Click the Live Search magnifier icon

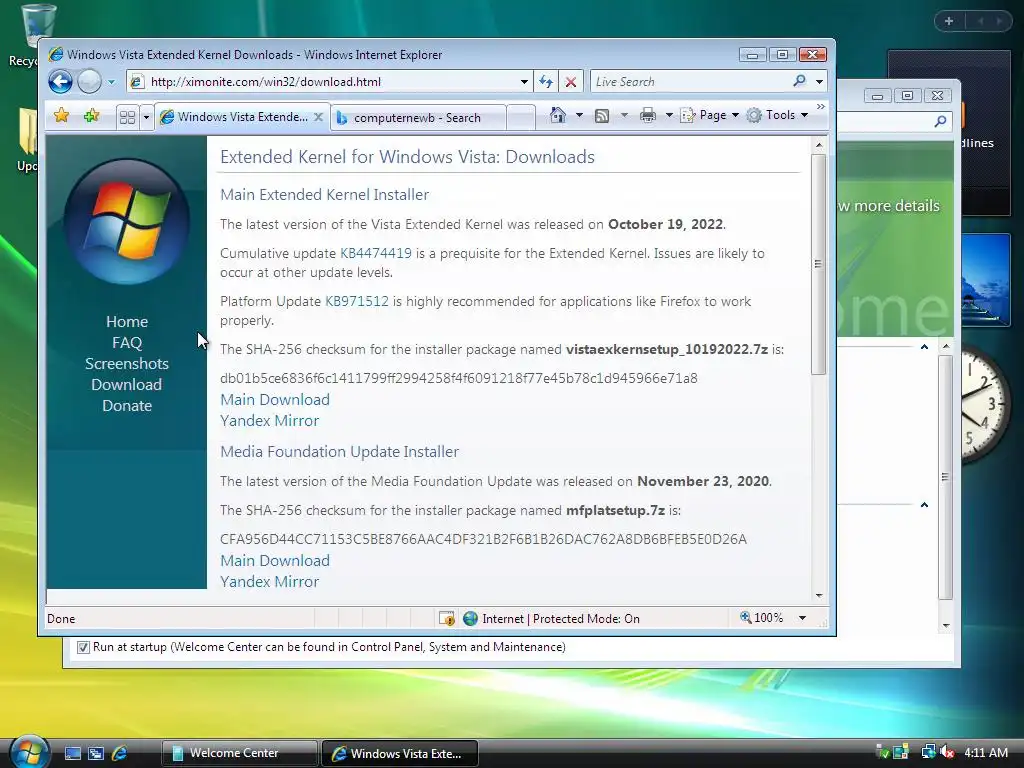799,81
